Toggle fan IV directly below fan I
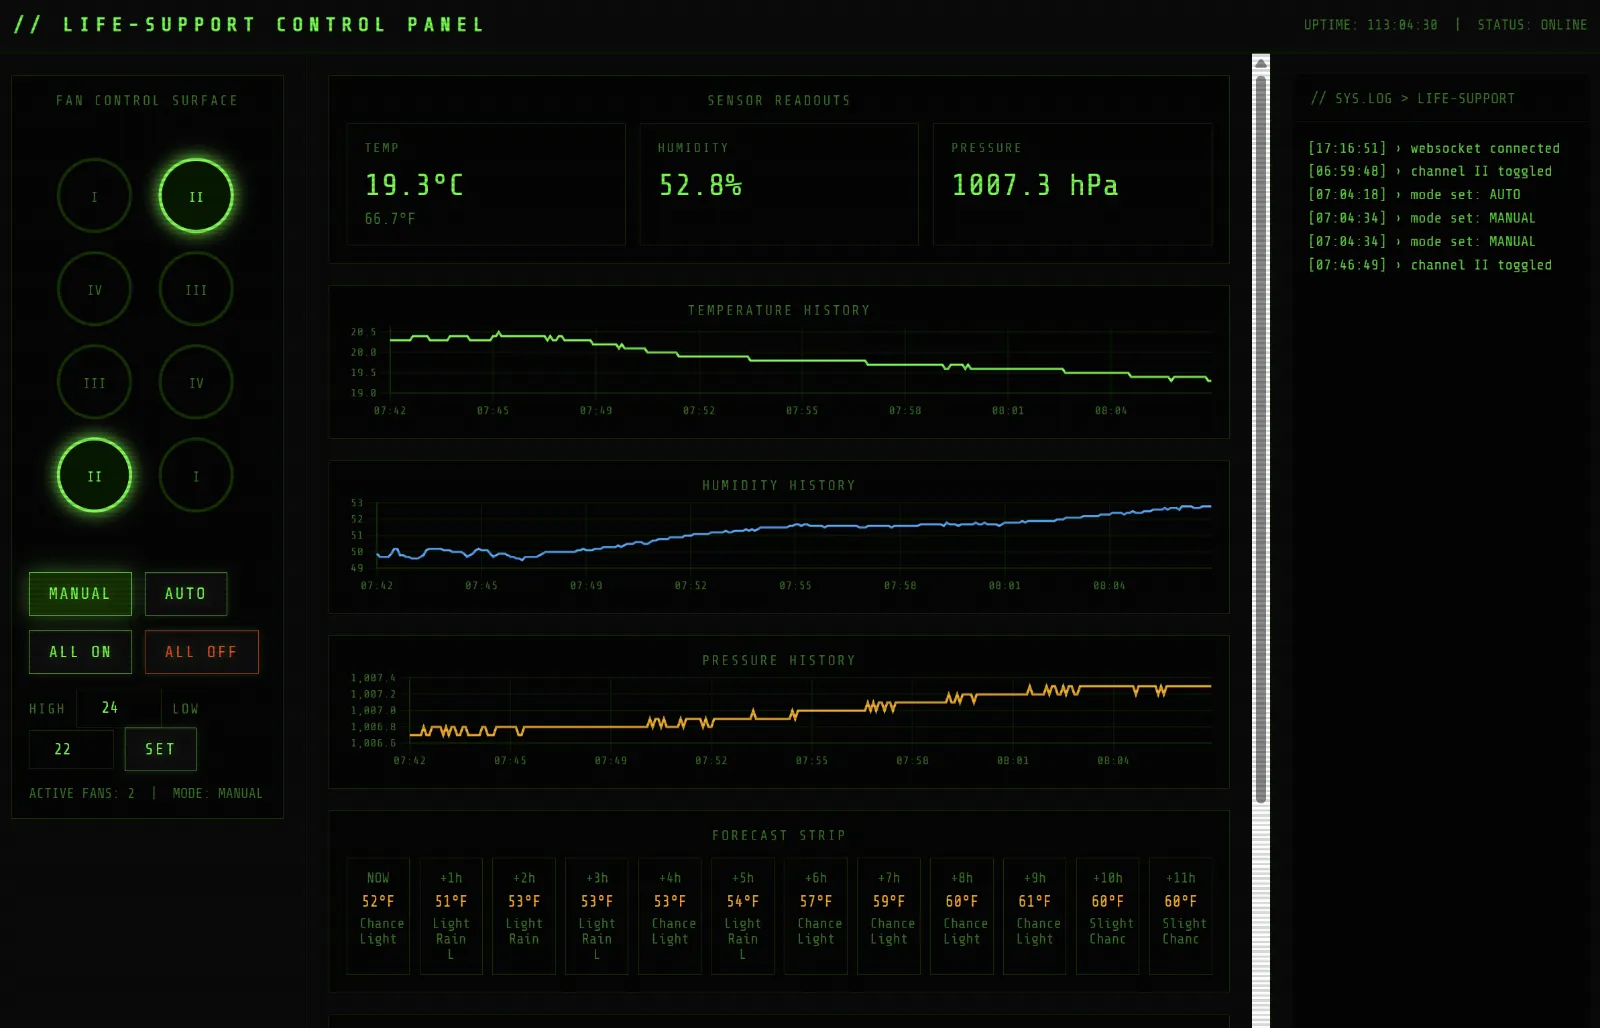 tap(94, 289)
